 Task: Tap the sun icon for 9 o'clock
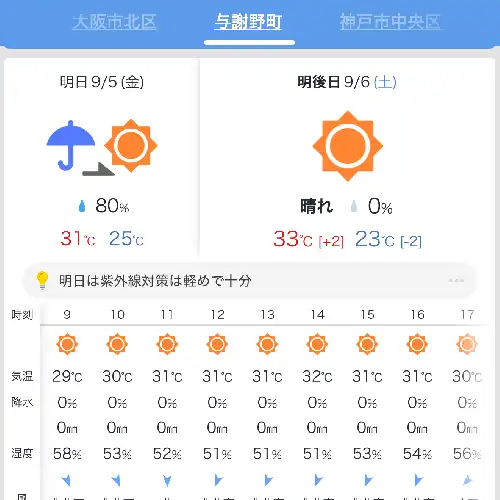tap(67, 344)
